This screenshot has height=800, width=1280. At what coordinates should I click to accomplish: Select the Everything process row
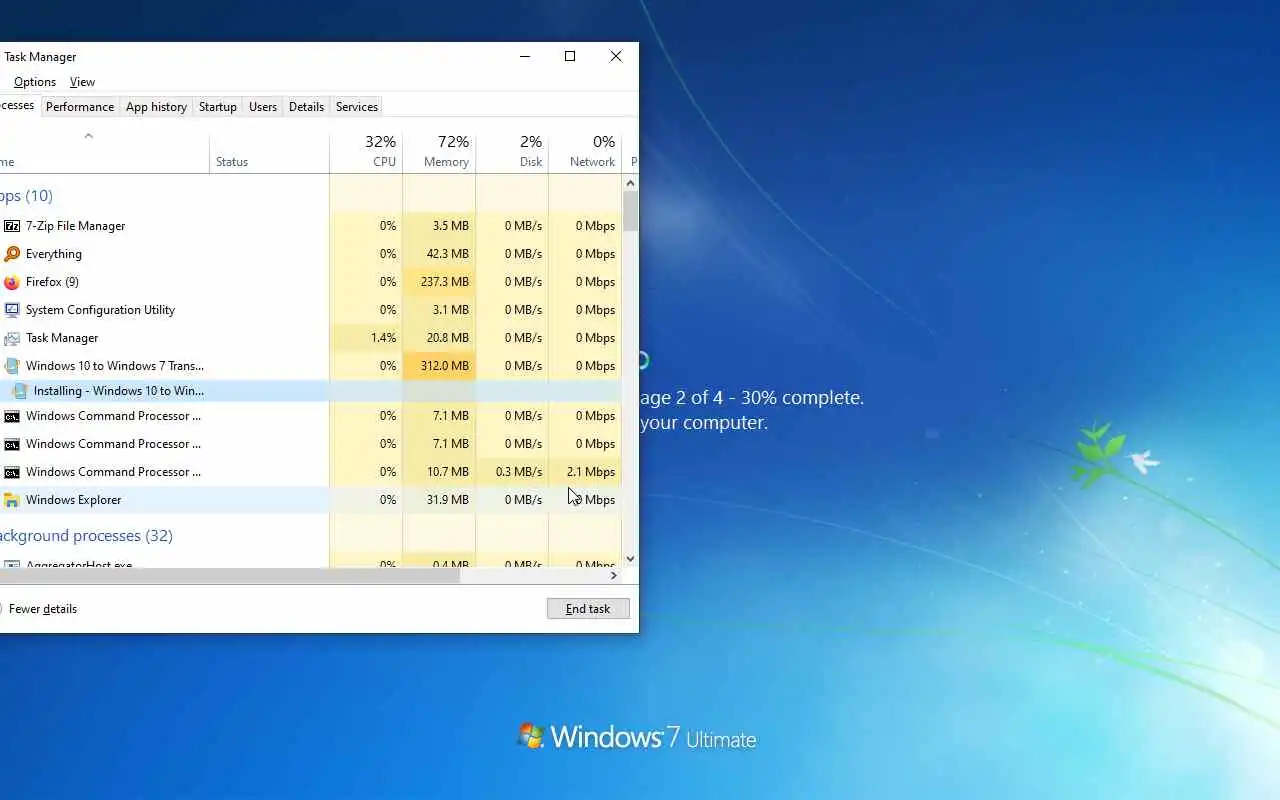(310, 254)
